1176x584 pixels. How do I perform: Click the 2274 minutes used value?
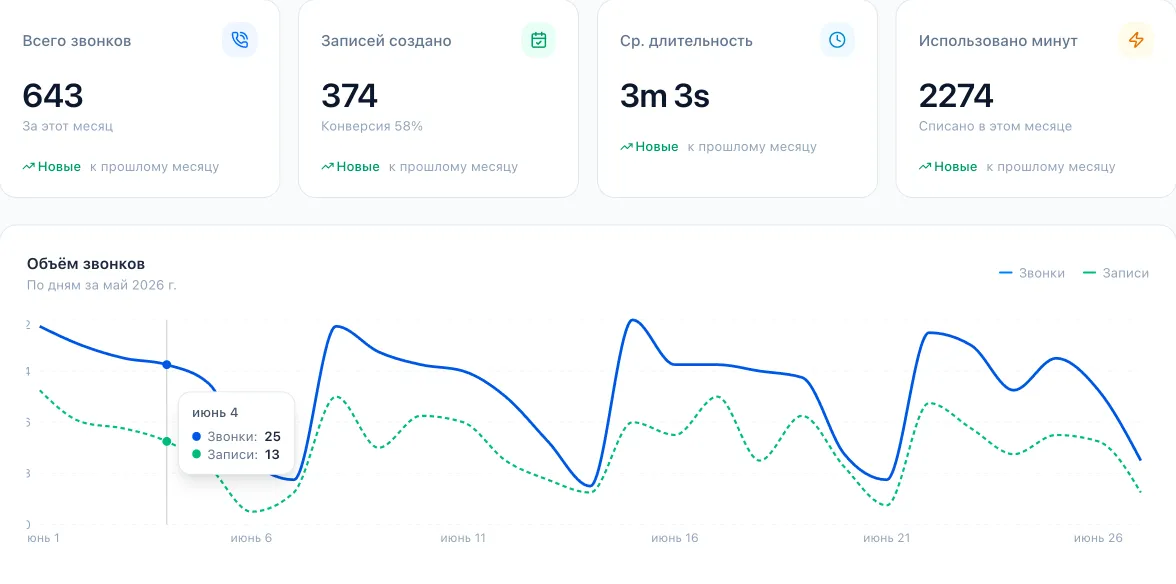[956, 96]
